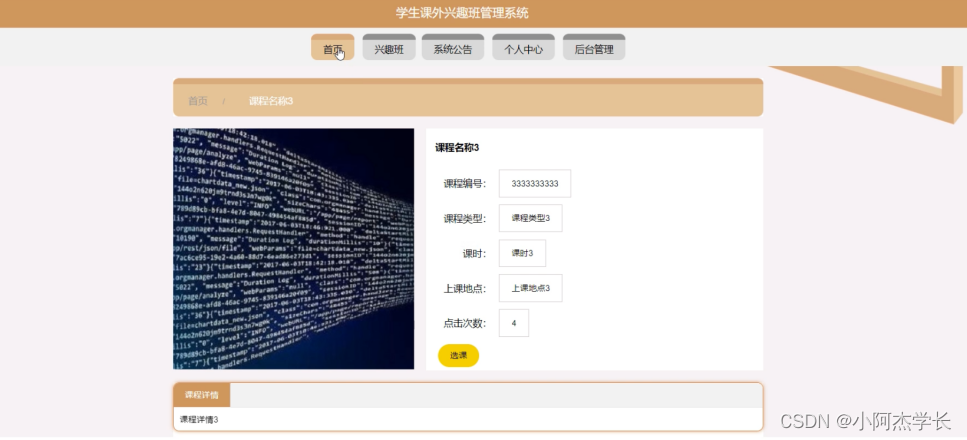Image resolution: width=967 pixels, height=440 pixels.
Task: Follow the 首页 breadcrumb link
Action: pos(198,101)
